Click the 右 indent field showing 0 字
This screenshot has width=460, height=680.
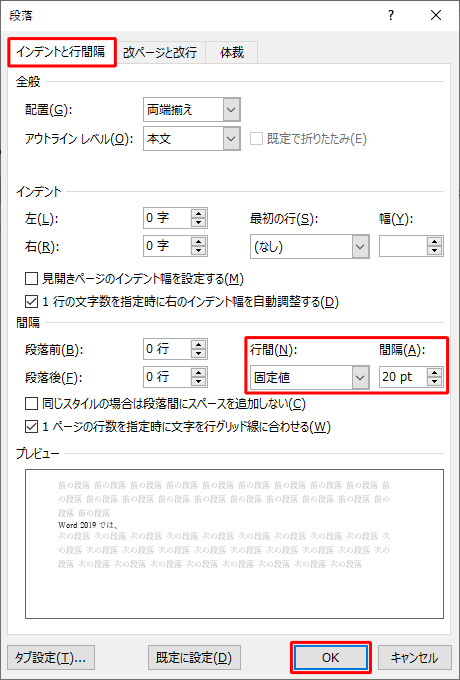pyautogui.click(x=167, y=246)
